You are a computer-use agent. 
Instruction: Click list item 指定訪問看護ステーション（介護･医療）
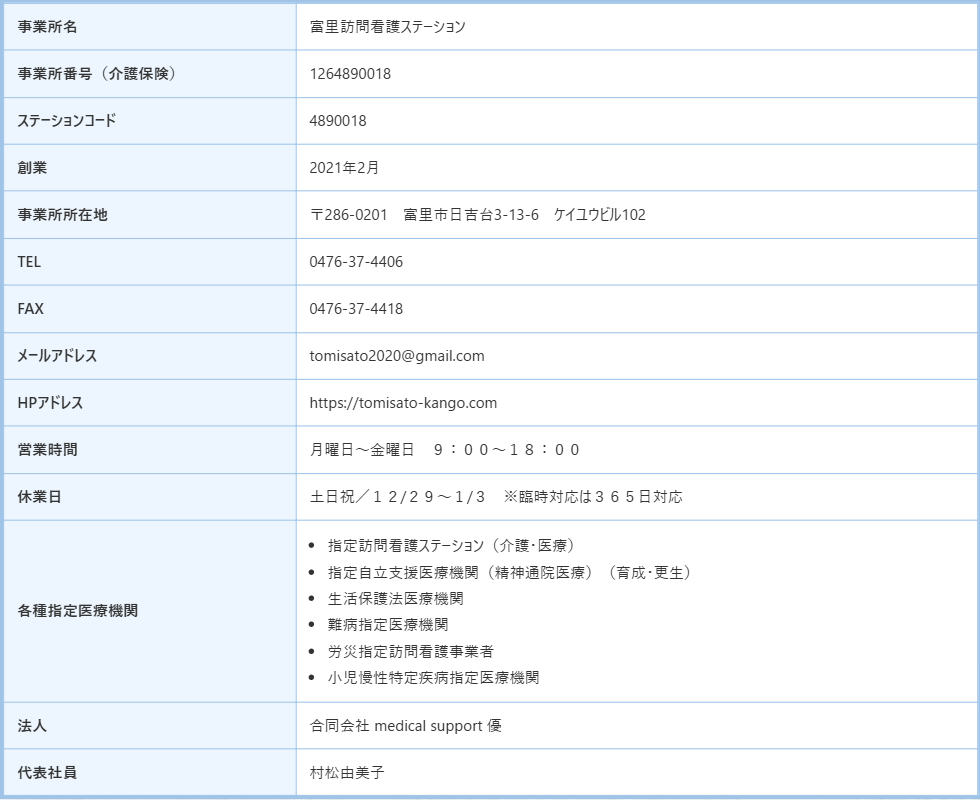point(451,545)
